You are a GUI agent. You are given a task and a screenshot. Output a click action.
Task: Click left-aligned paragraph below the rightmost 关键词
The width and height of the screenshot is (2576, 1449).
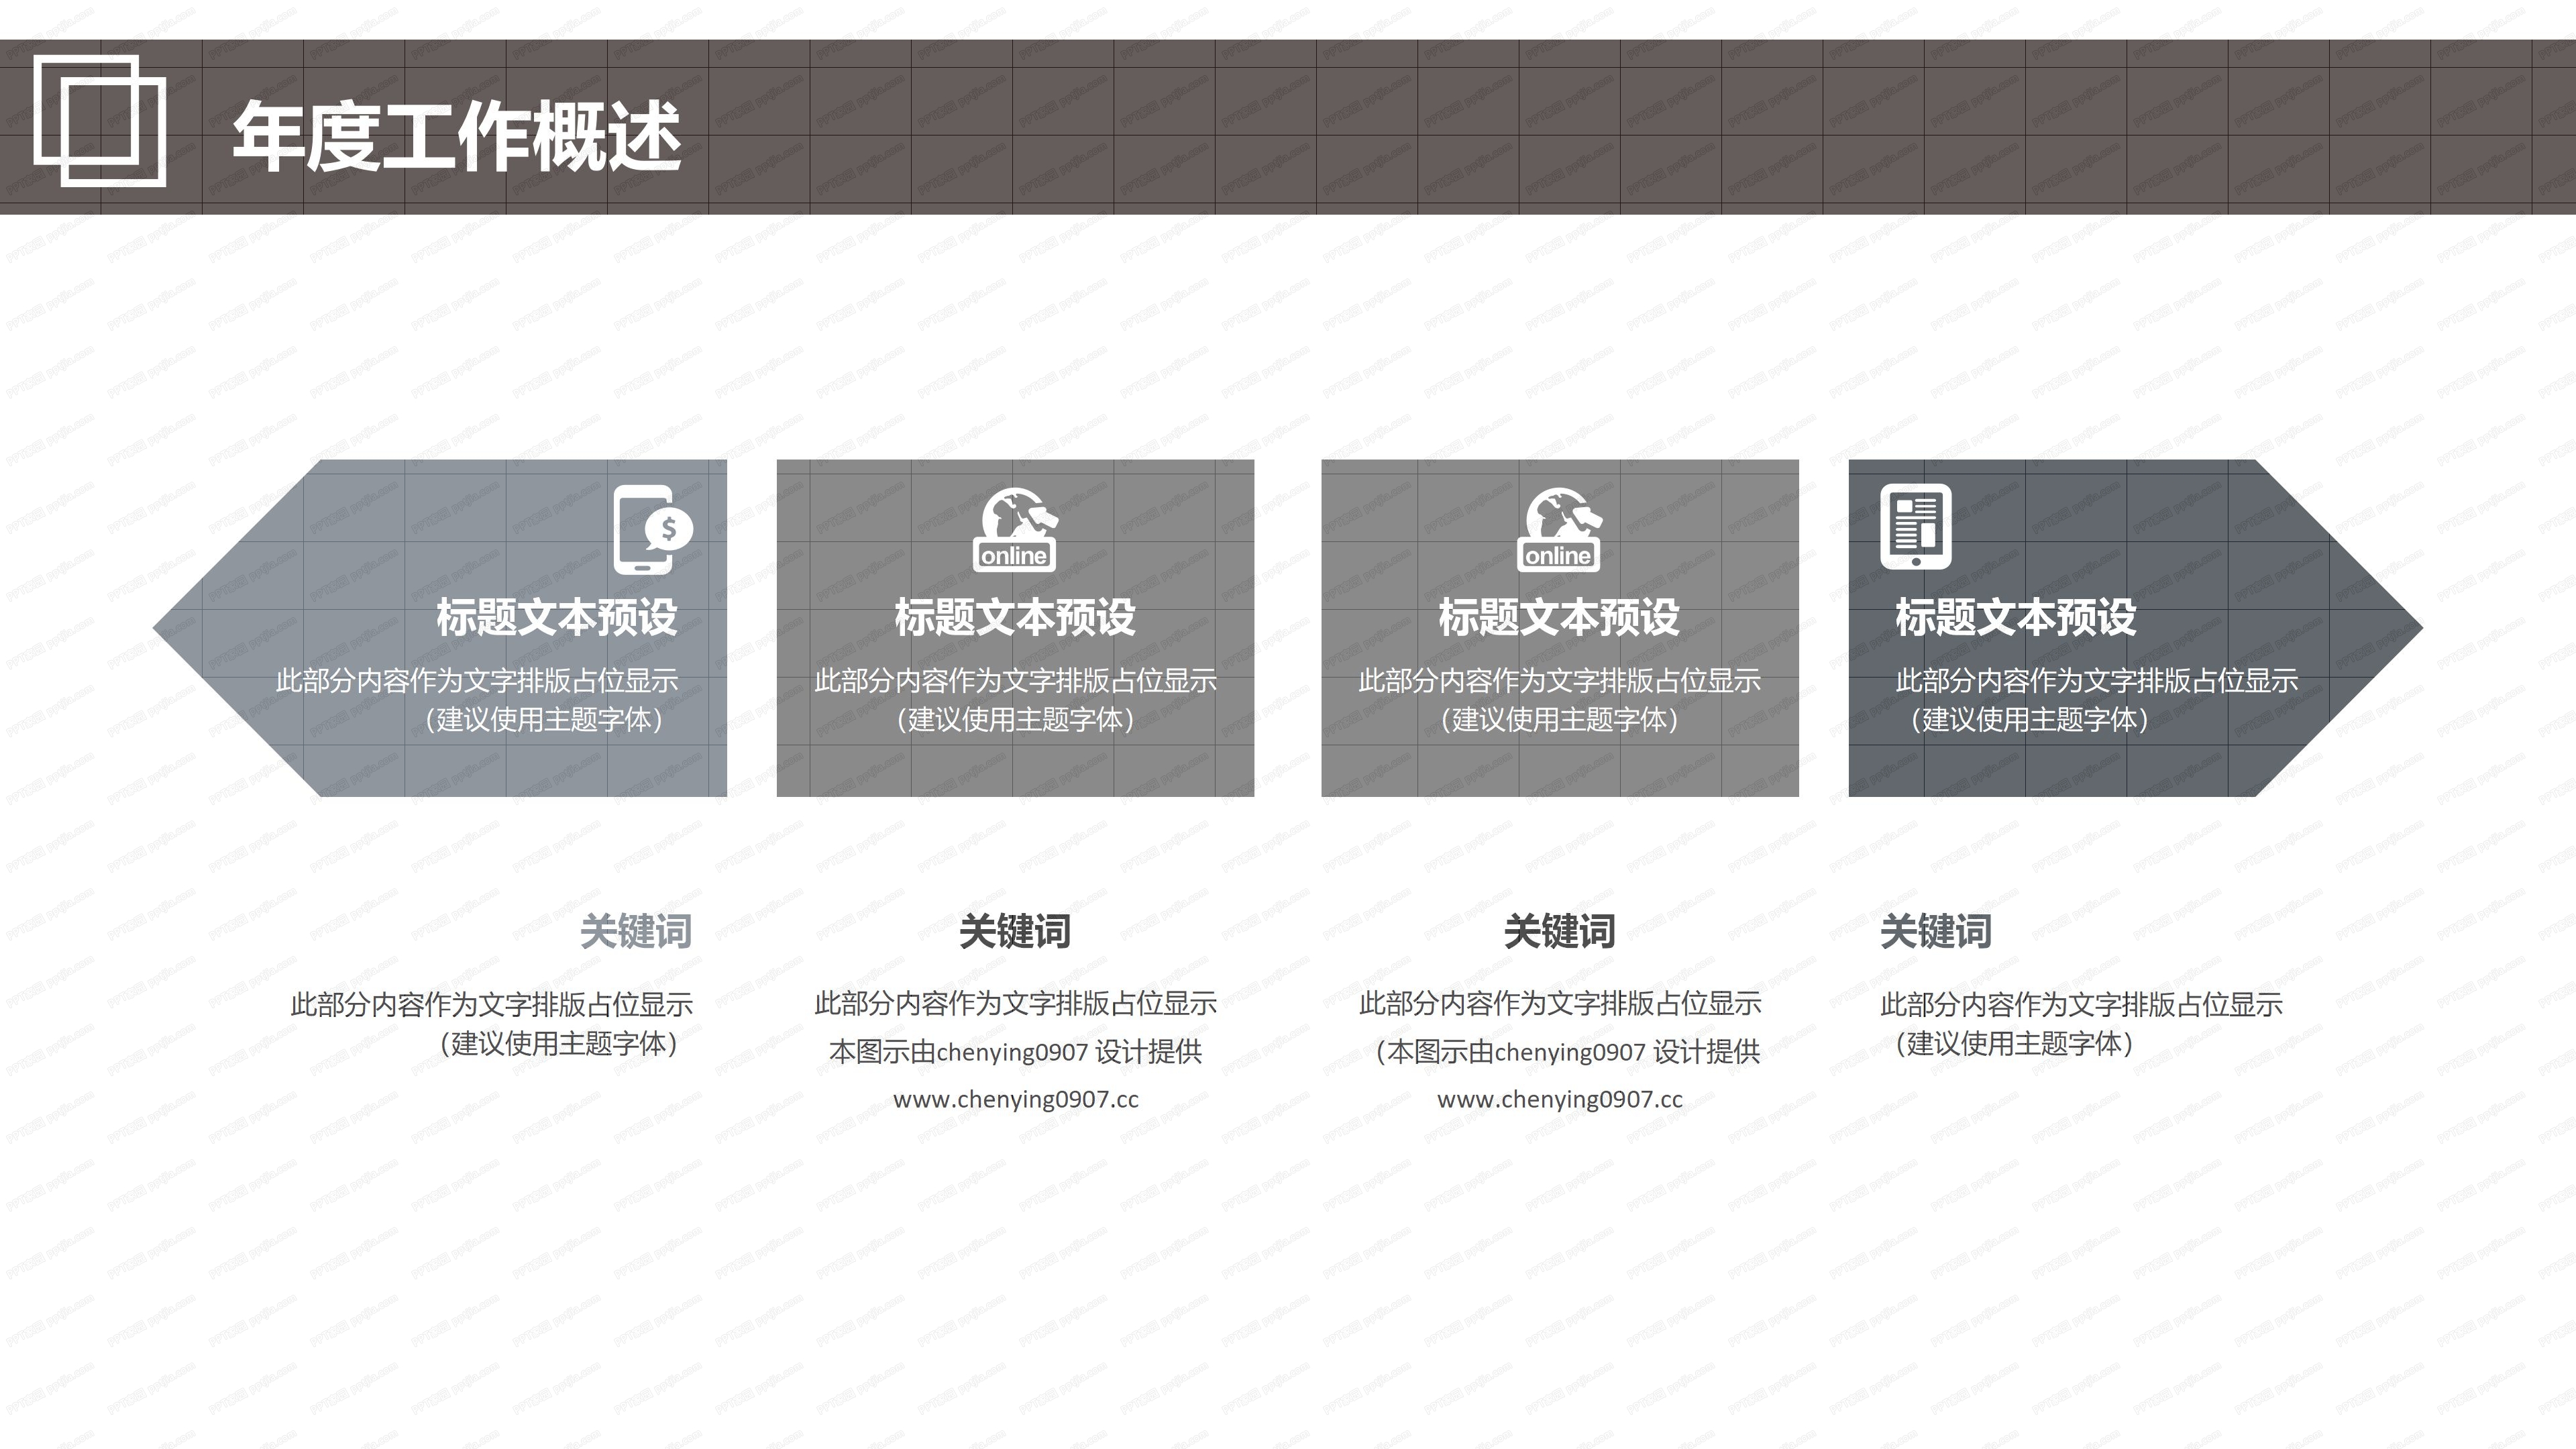[x=2082, y=1024]
